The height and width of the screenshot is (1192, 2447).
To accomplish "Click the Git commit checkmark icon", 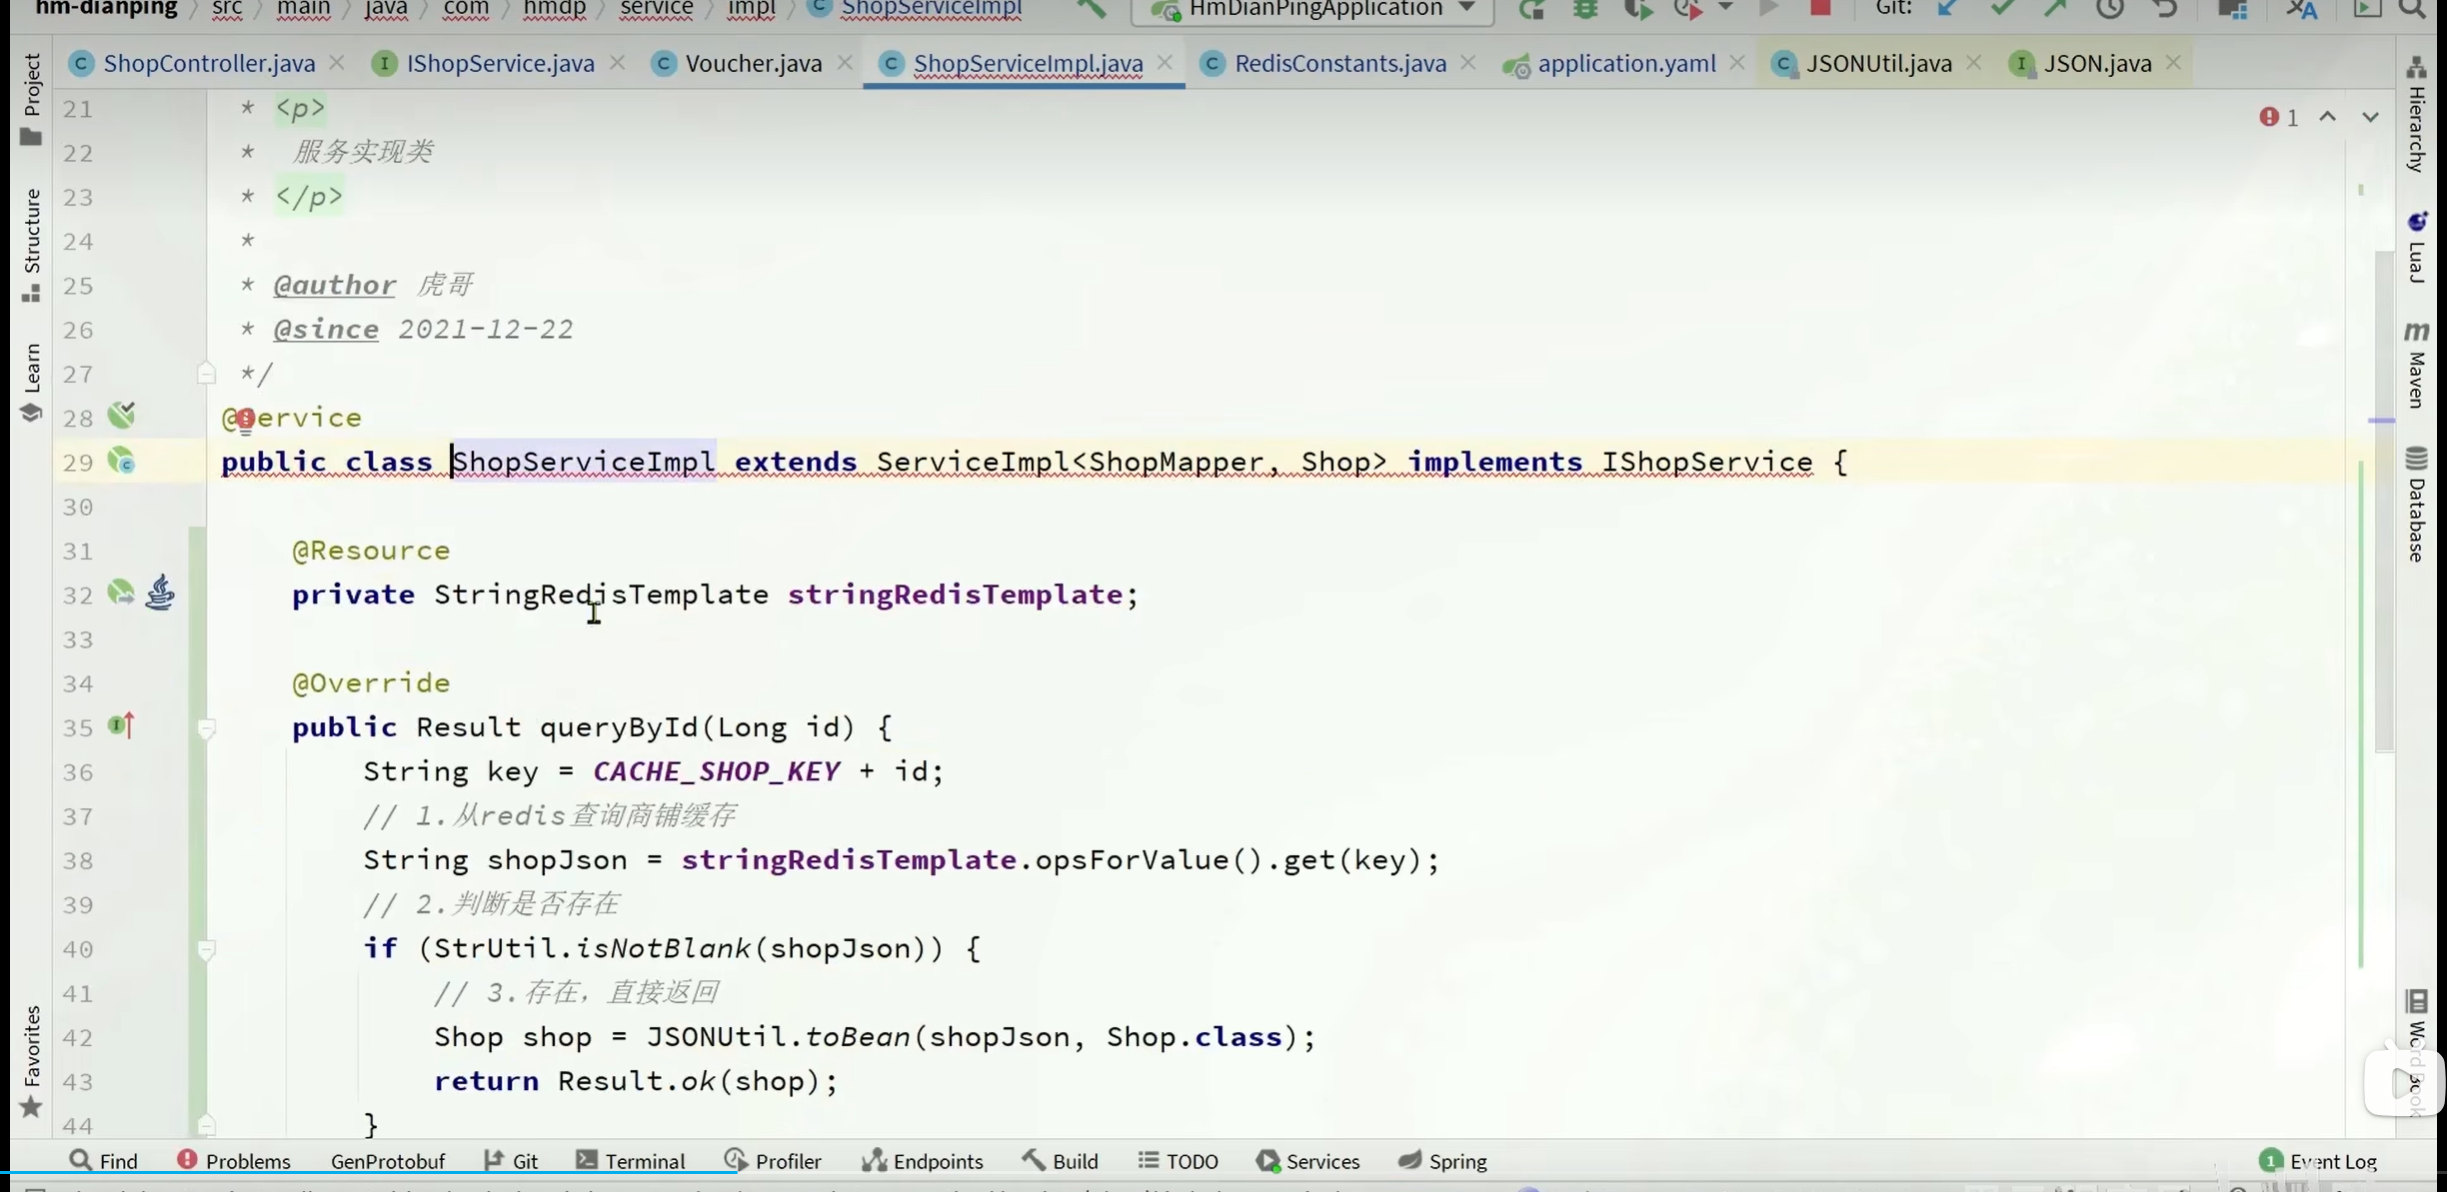I will pyautogui.click(x=2001, y=9).
